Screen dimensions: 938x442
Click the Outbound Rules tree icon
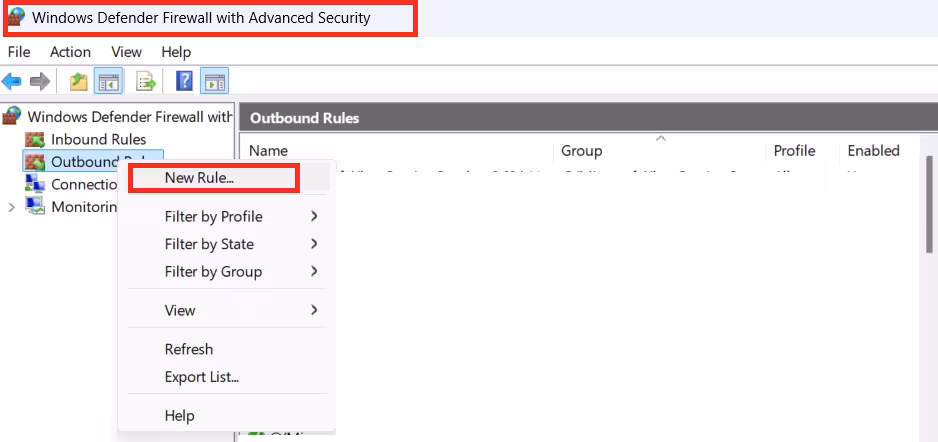coord(35,161)
